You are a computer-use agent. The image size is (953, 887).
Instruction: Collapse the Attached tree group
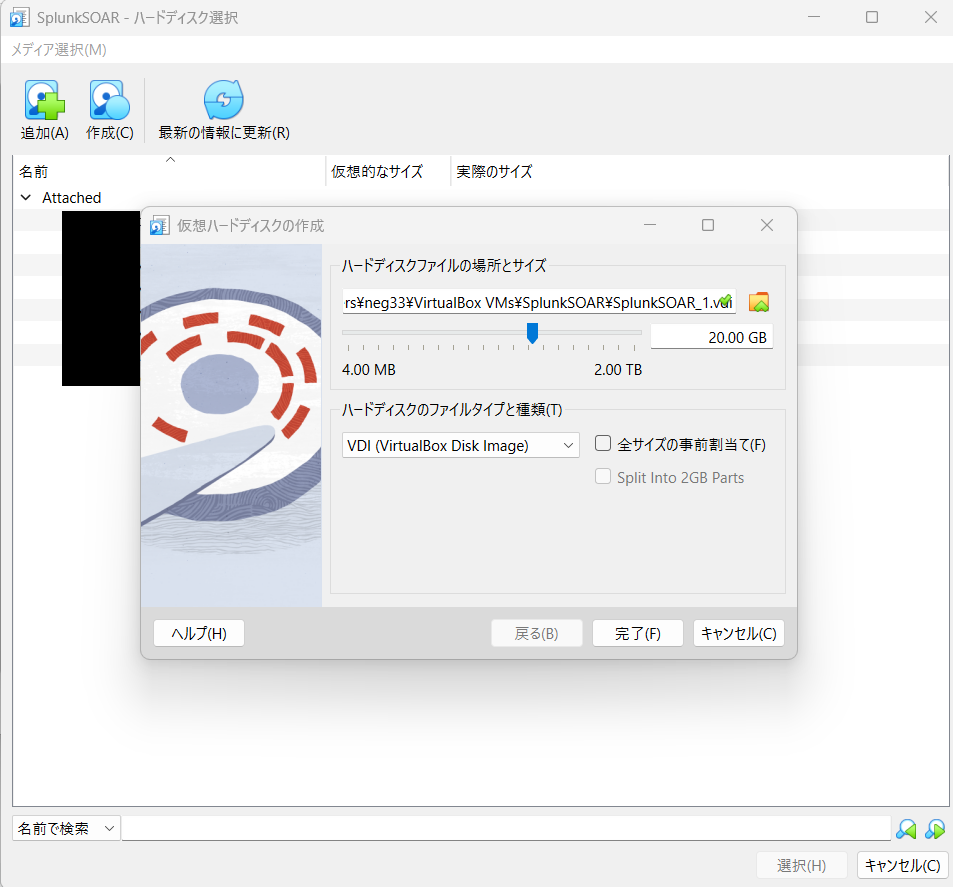[26, 198]
